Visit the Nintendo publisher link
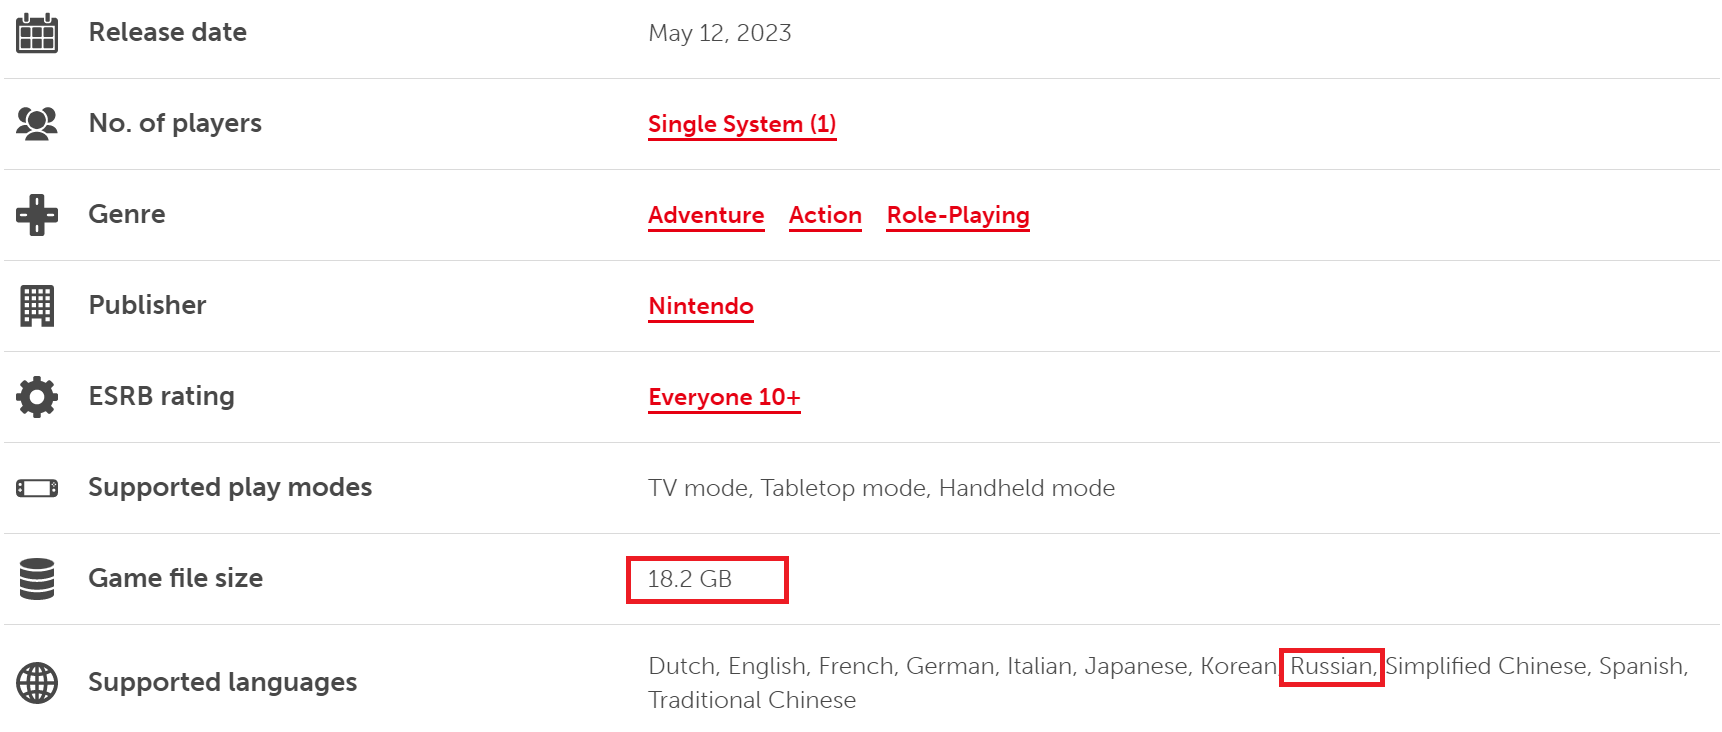The height and width of the screenshot is (732, 1722). 701,306
